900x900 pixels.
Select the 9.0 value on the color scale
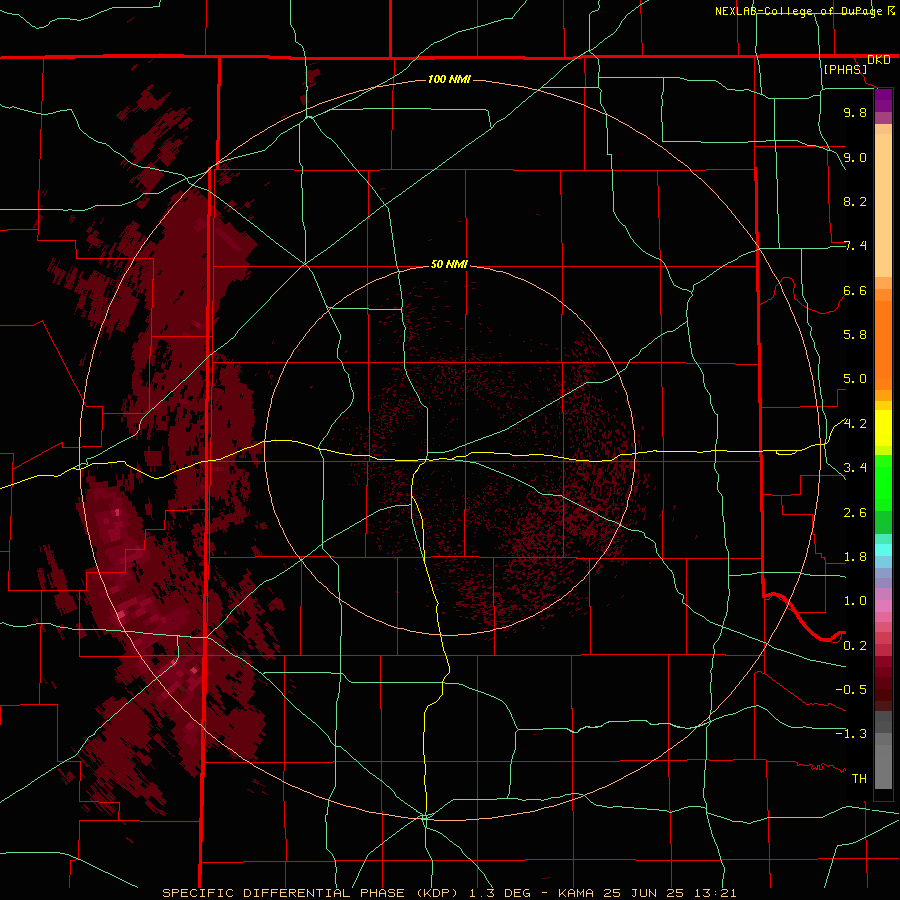(855, 157)
